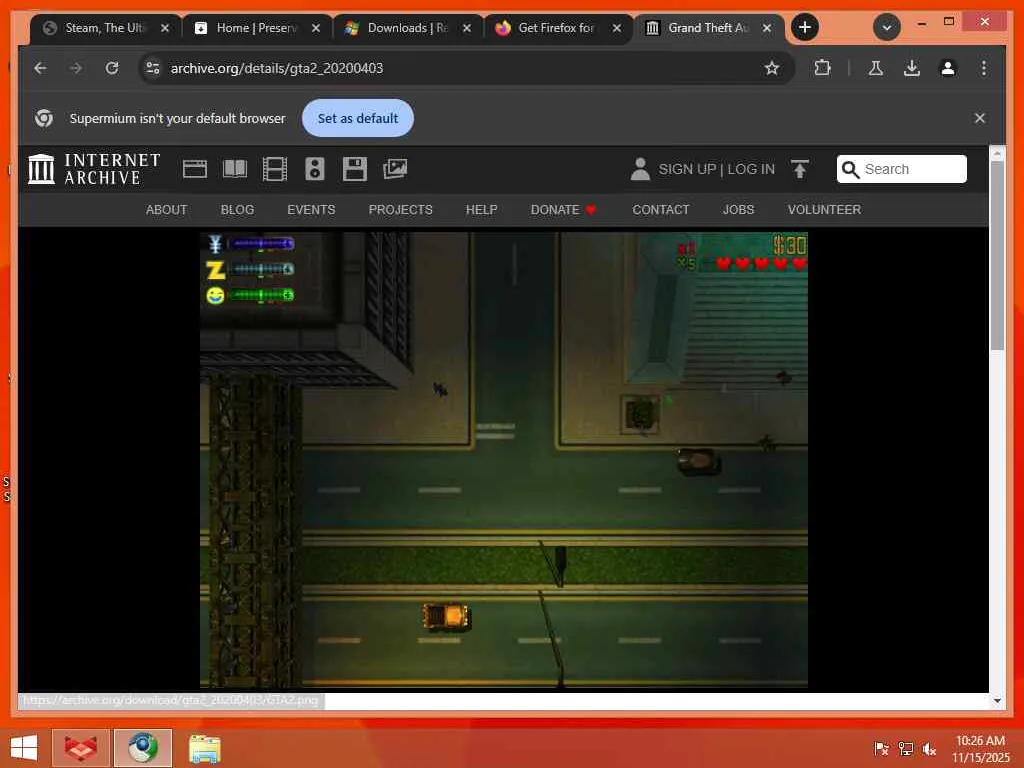Open the browser three-dot menu
The image size is (1024, 768).
coord(984,68)
